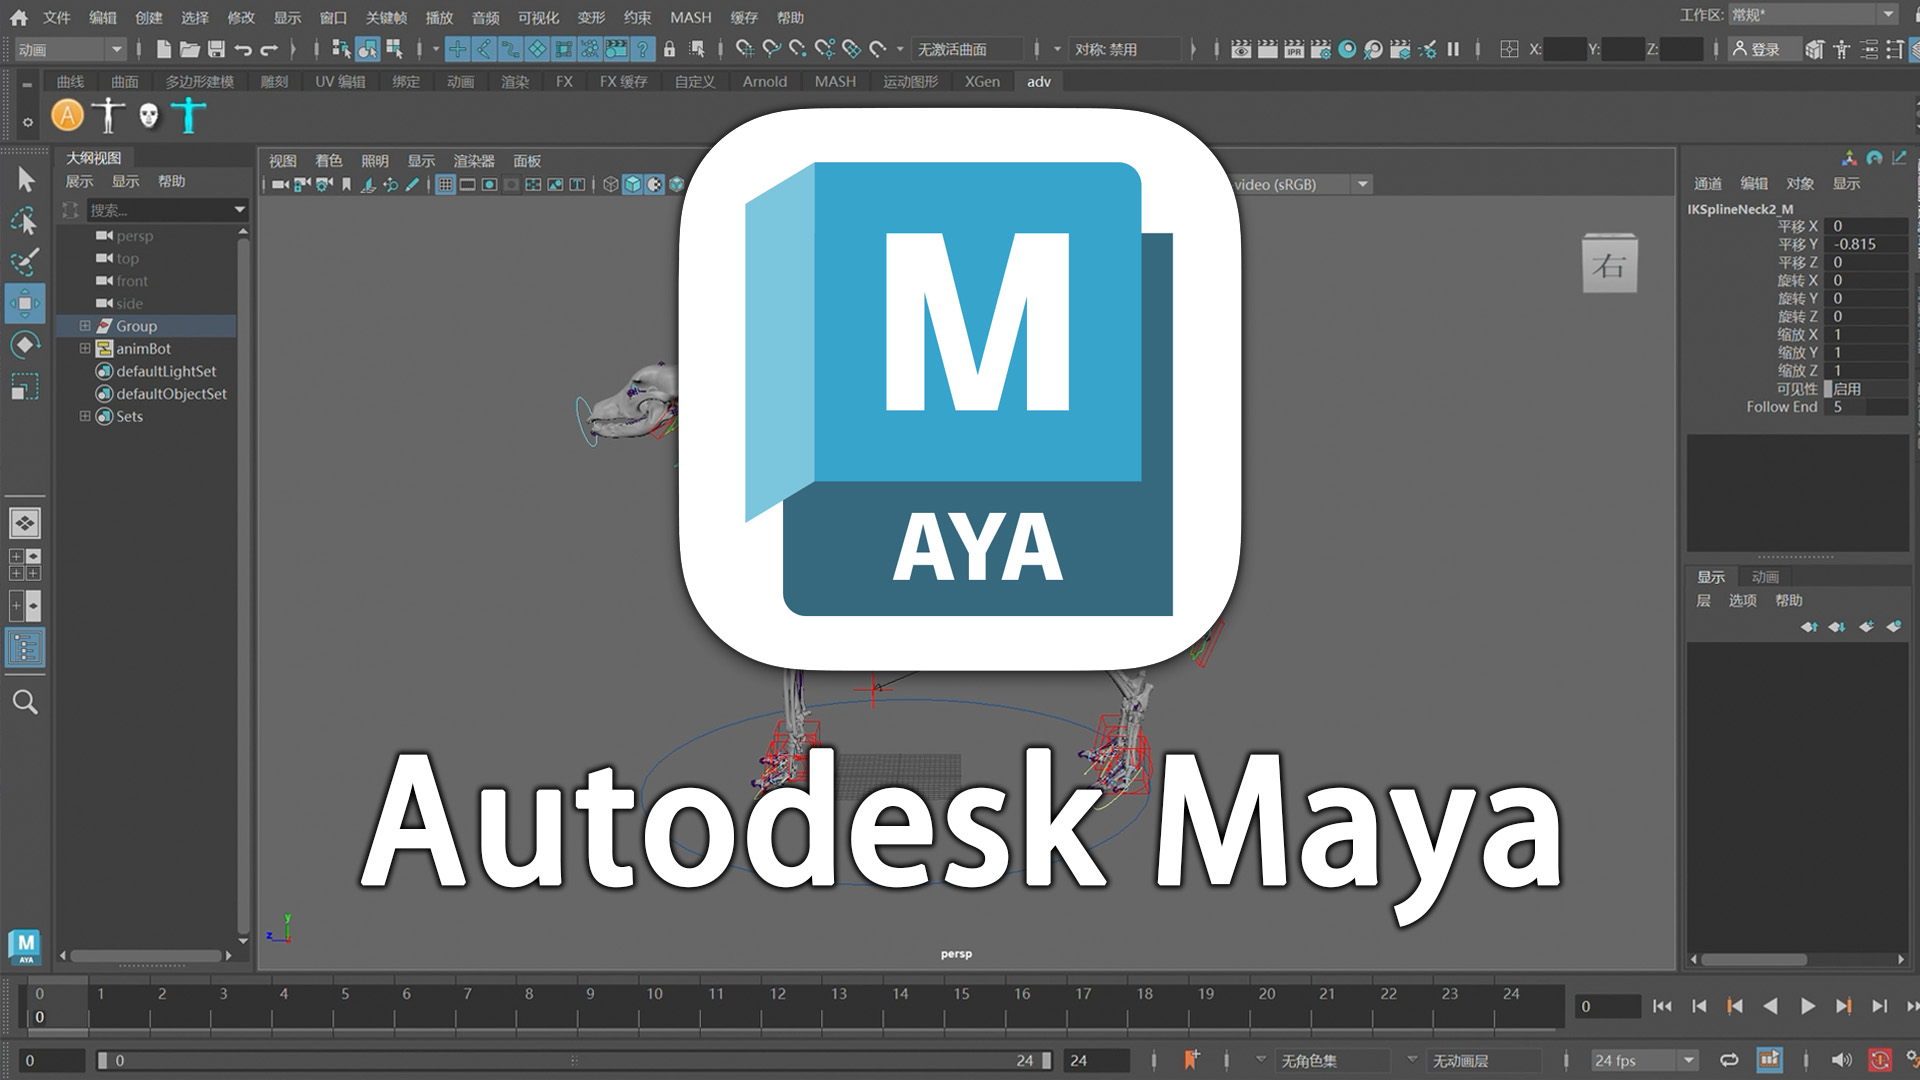Activate the Lasso select tool
This screenshot has height=1080, width=1920.
[25, 220]
